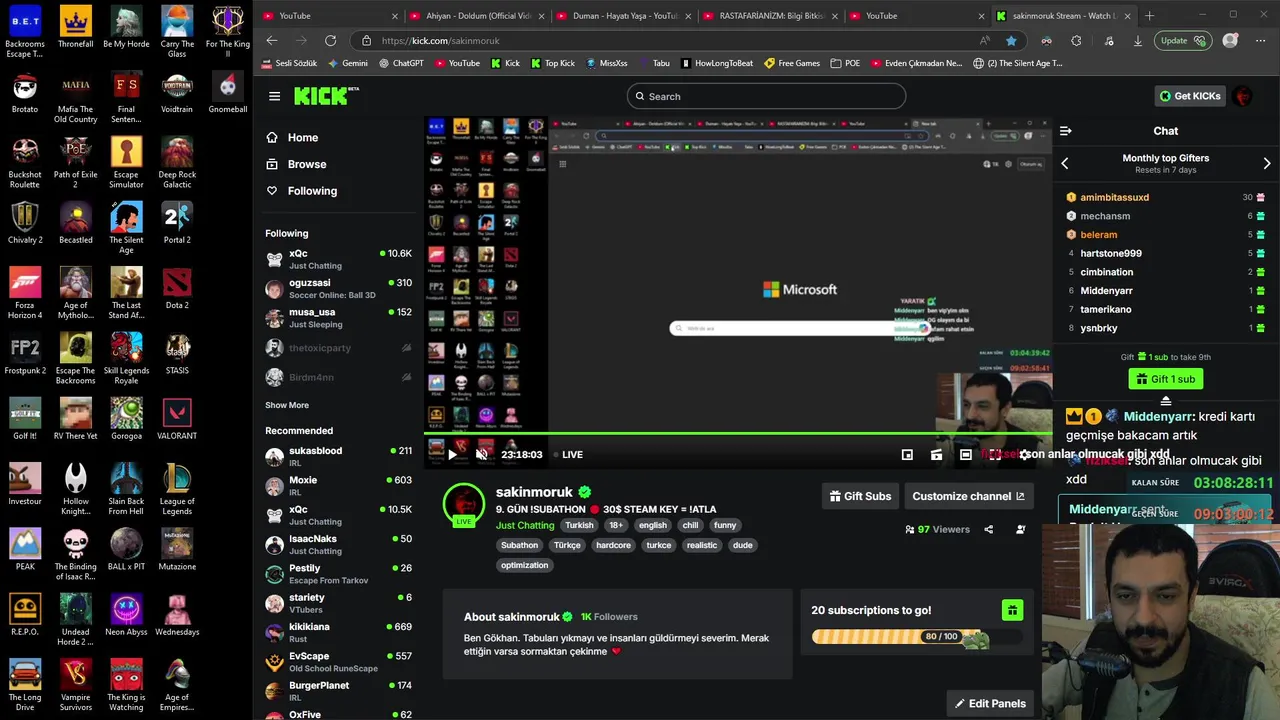The image size is (1280, 720).
Task: Open recommended channel kikikiana
Action: tap(338, 632)
